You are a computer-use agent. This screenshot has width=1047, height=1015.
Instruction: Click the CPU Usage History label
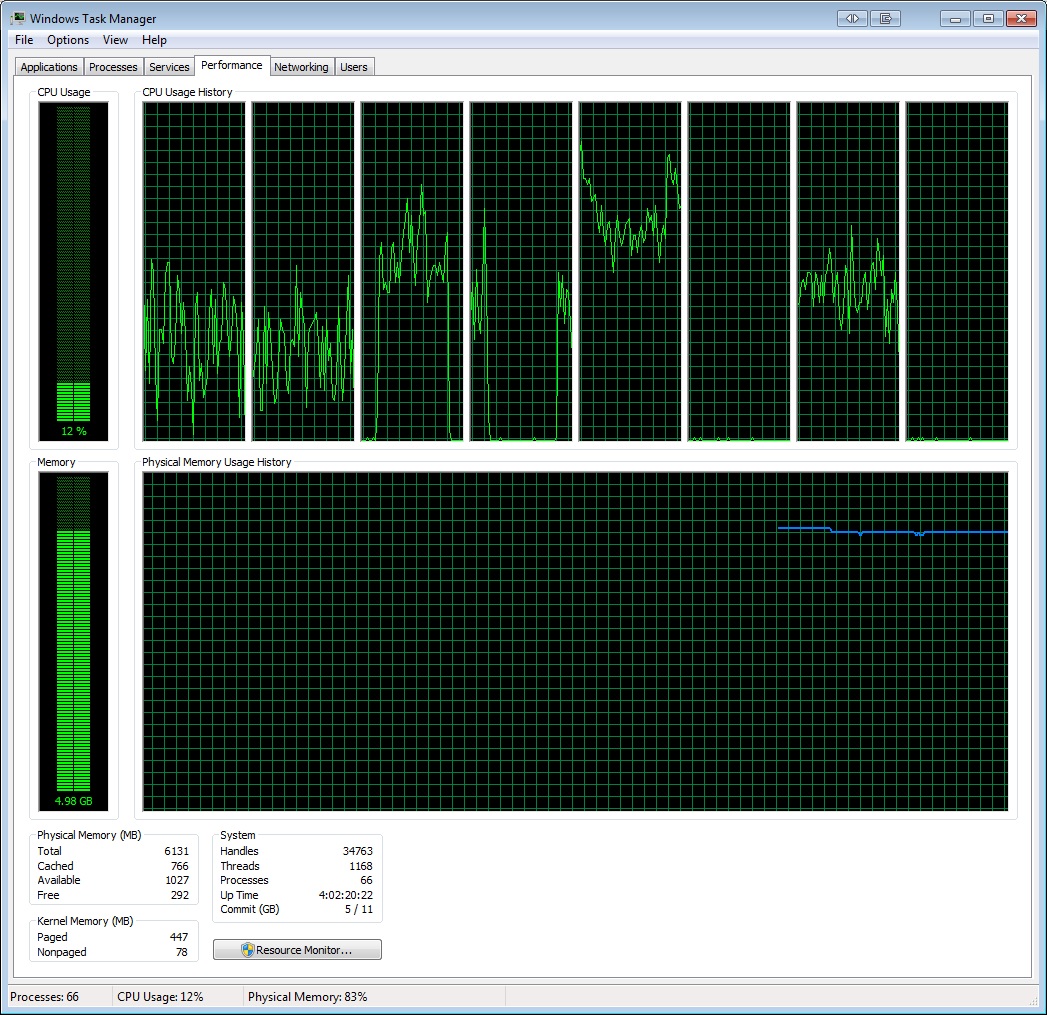187,92
